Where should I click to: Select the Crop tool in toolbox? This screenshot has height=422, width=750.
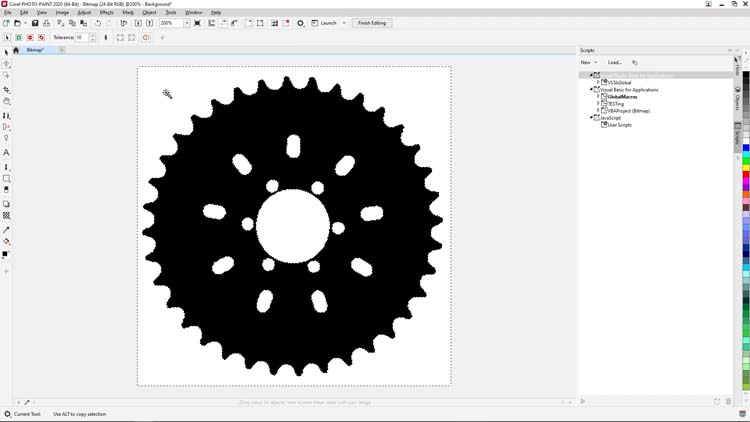[x=6, y=89]
